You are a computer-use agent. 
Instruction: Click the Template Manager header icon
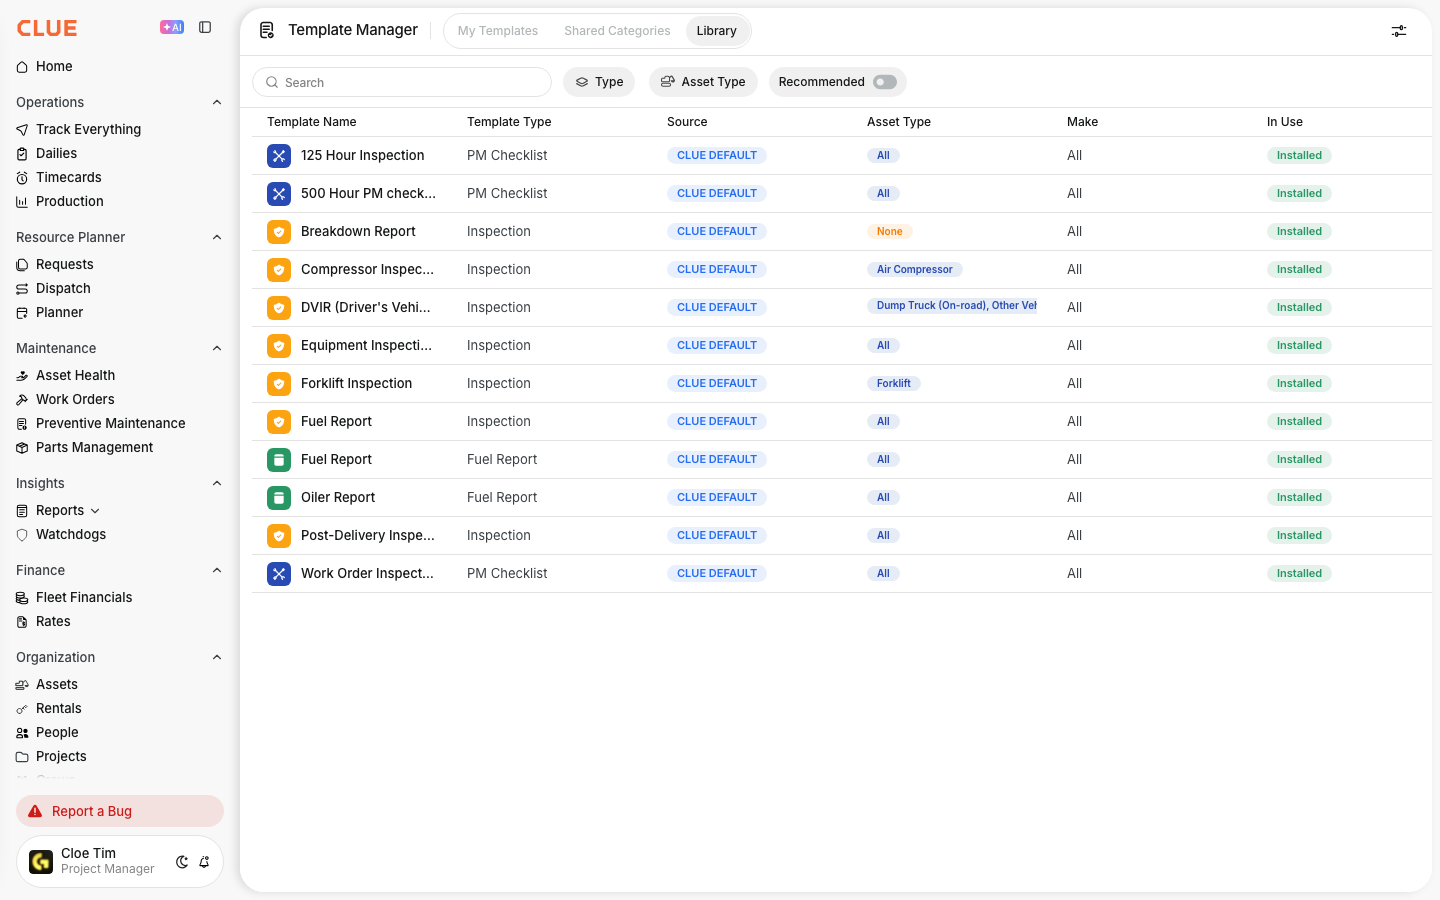tap(267, 30)
